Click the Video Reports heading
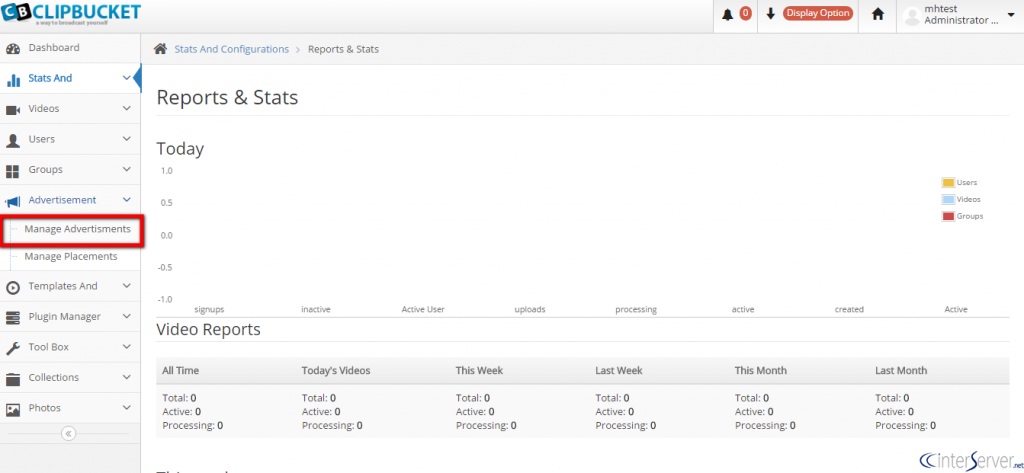Viewport: 1024px width, 473px height. coord(209,330)
